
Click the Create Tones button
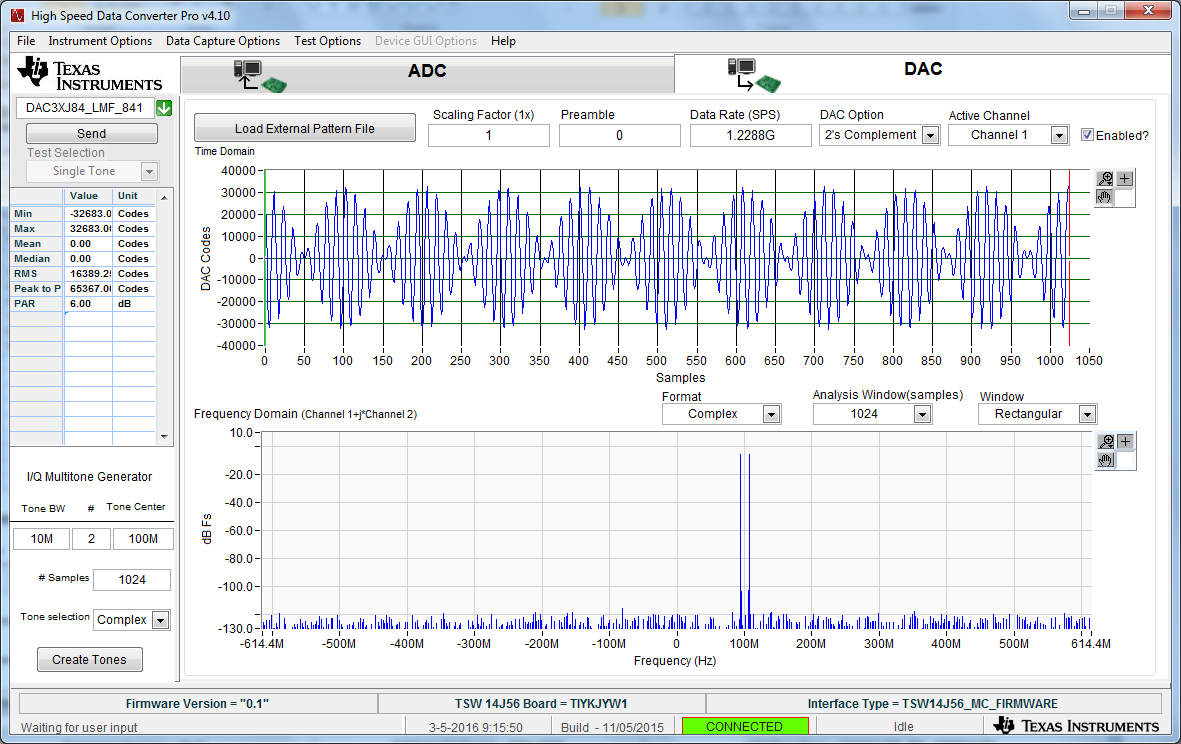pyautogui.click(x=90, y=660)
